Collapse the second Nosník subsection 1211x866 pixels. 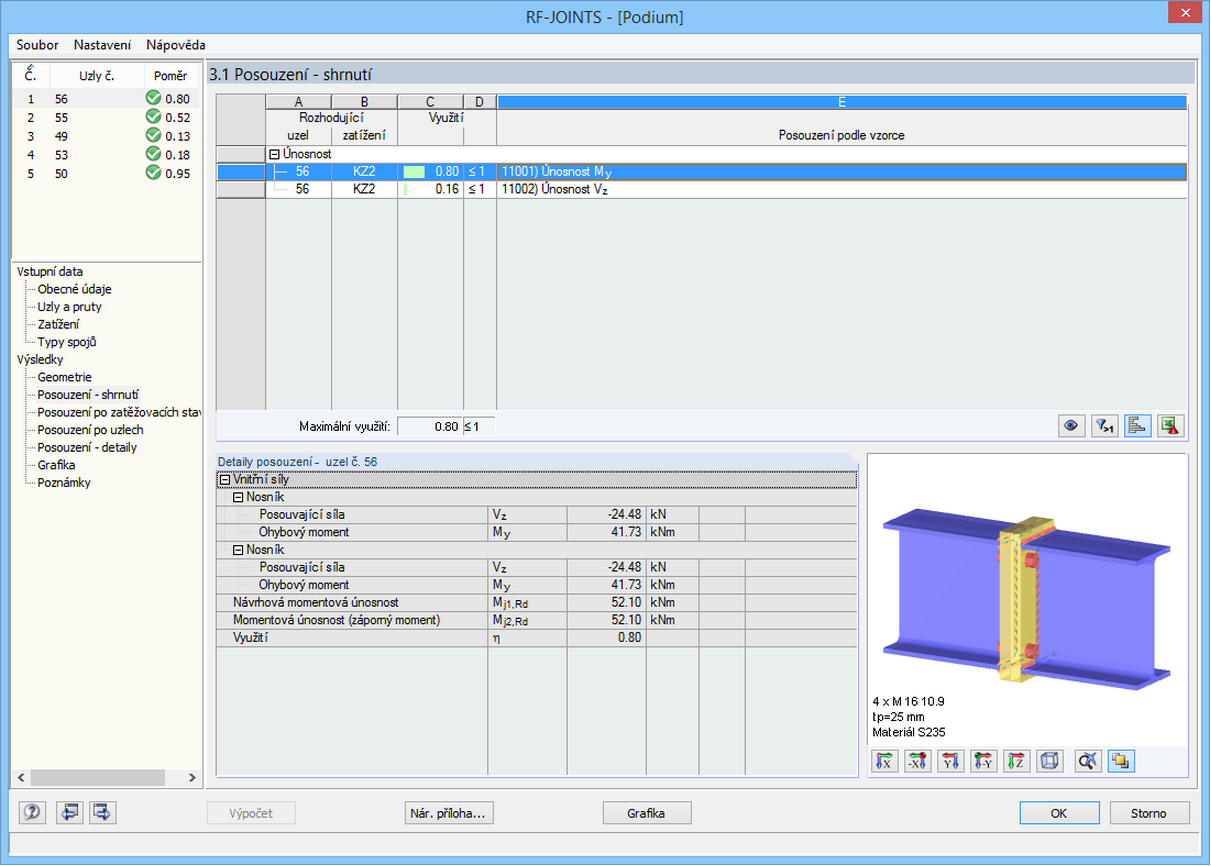238,550
